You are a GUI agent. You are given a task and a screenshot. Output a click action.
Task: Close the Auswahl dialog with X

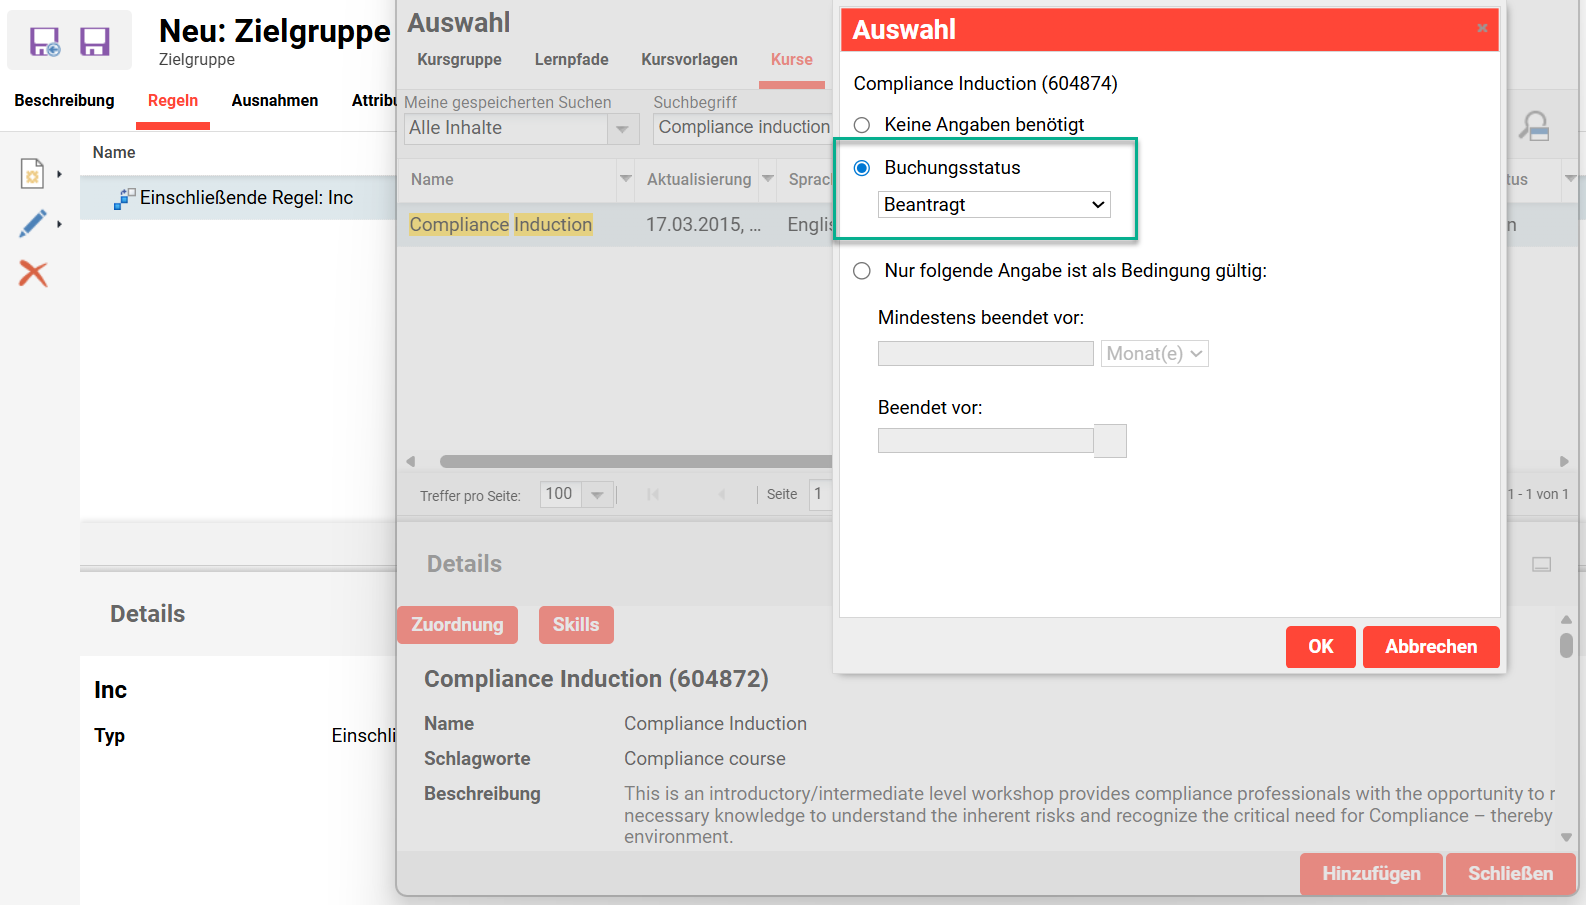1482,28
